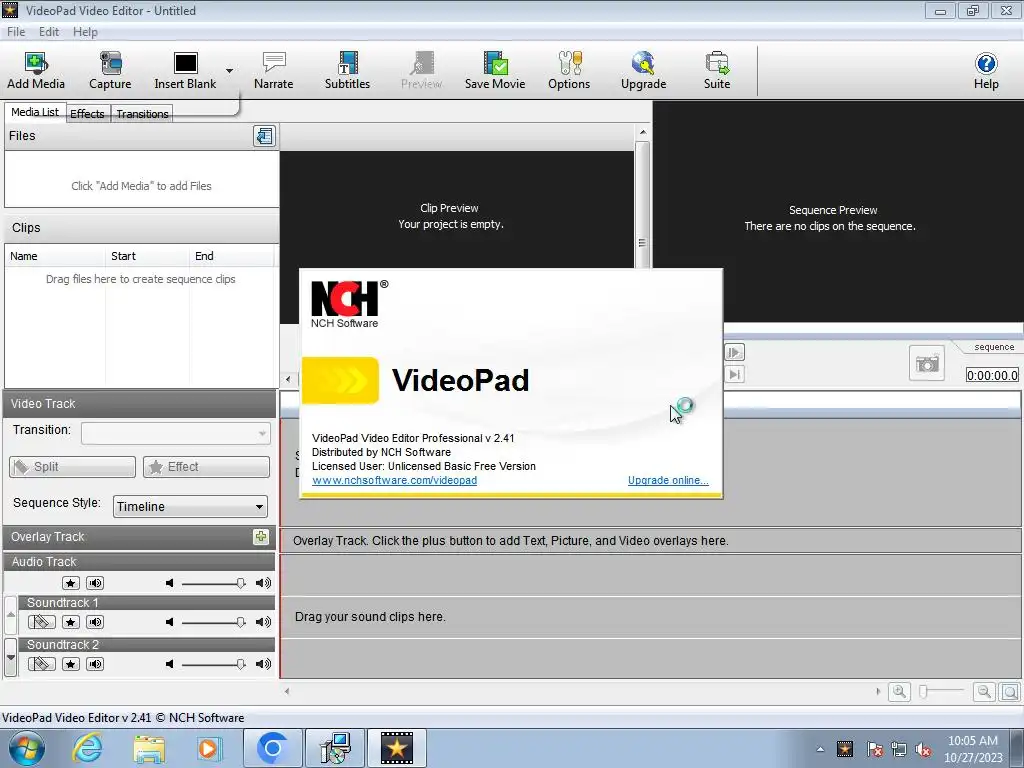Switch to the Effects tab
Screen dimensions: 1024x768
coord(87,114)
